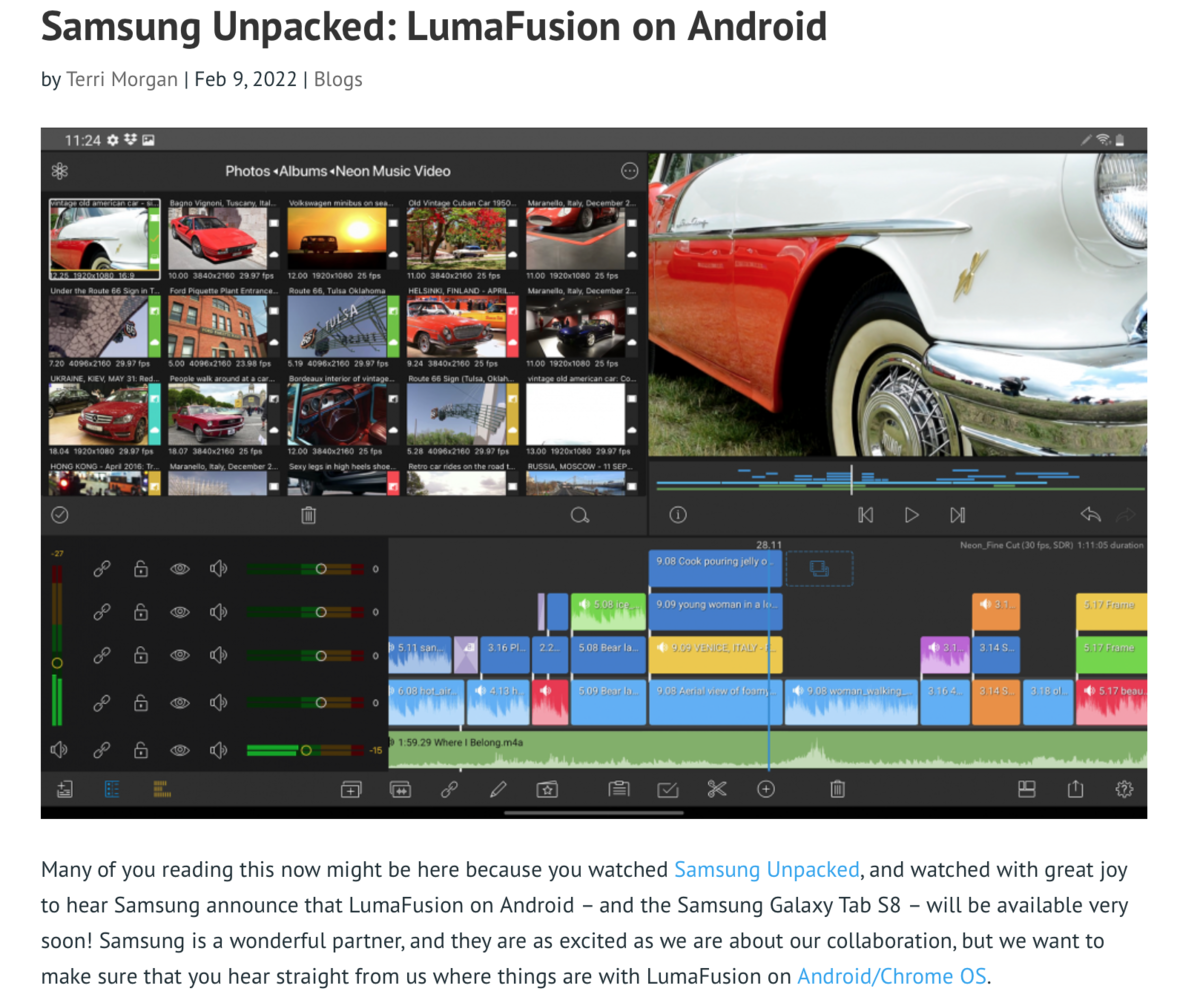Click the clipboard icon in the timeline toolbar
Image resolution: width=1200 pixels, height=997 pixels.
619,789
